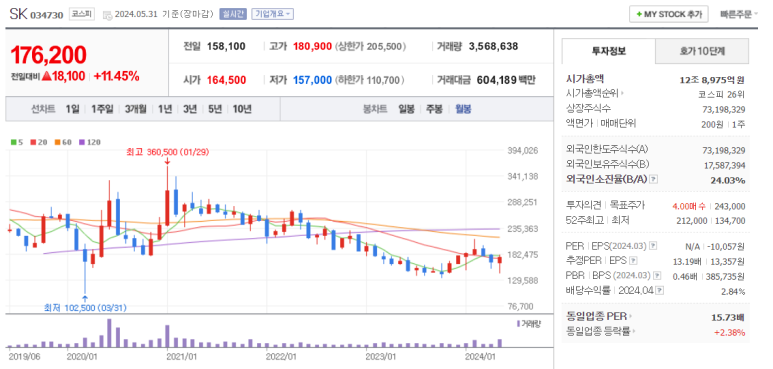Click the 코스피 market badge
Screen dimensions: 773x369
(x=81, y=14)
